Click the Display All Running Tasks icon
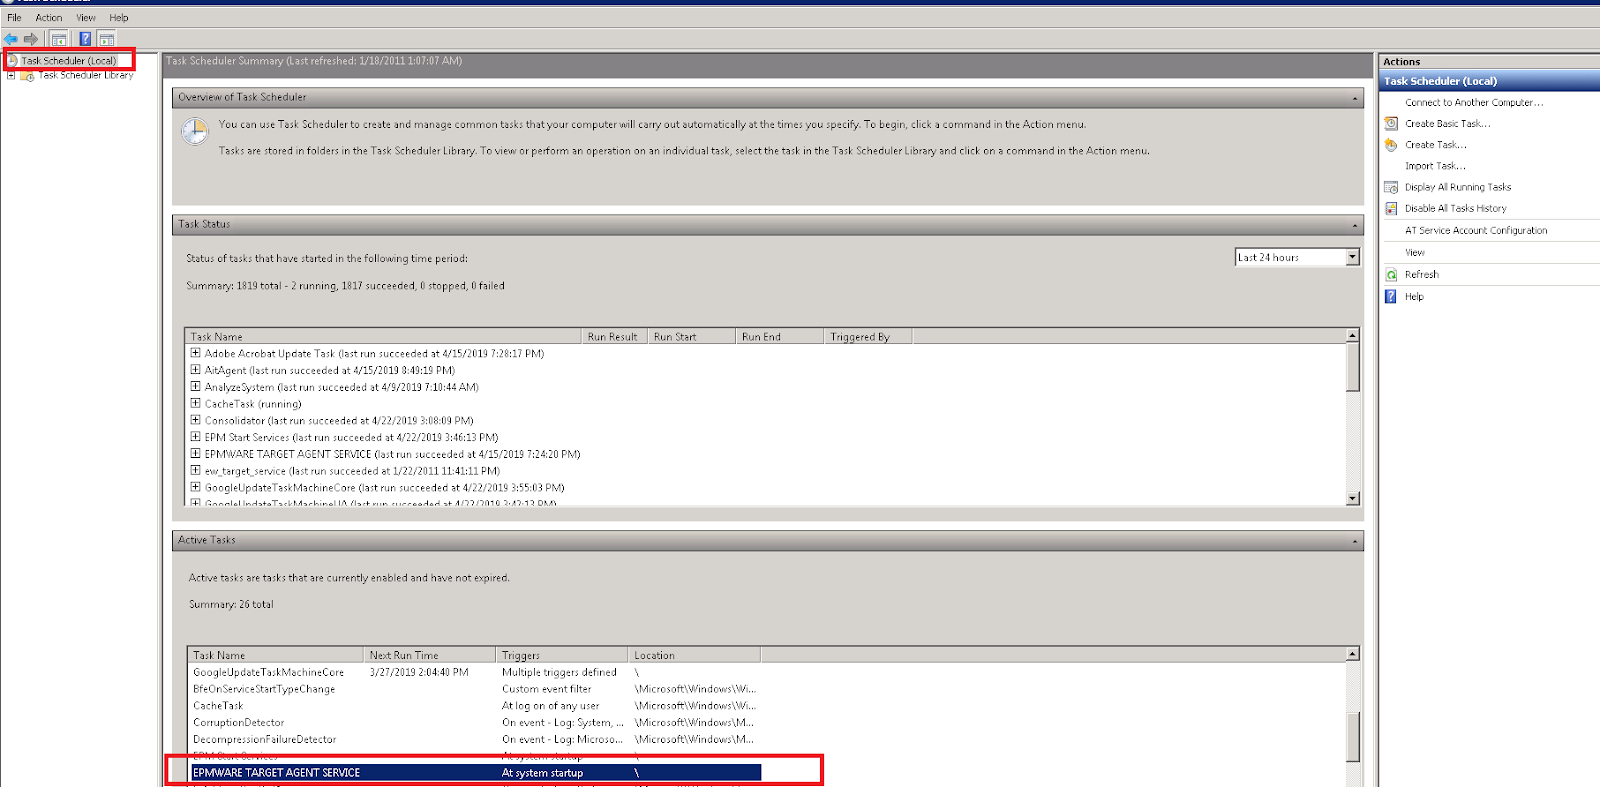 1391,187
